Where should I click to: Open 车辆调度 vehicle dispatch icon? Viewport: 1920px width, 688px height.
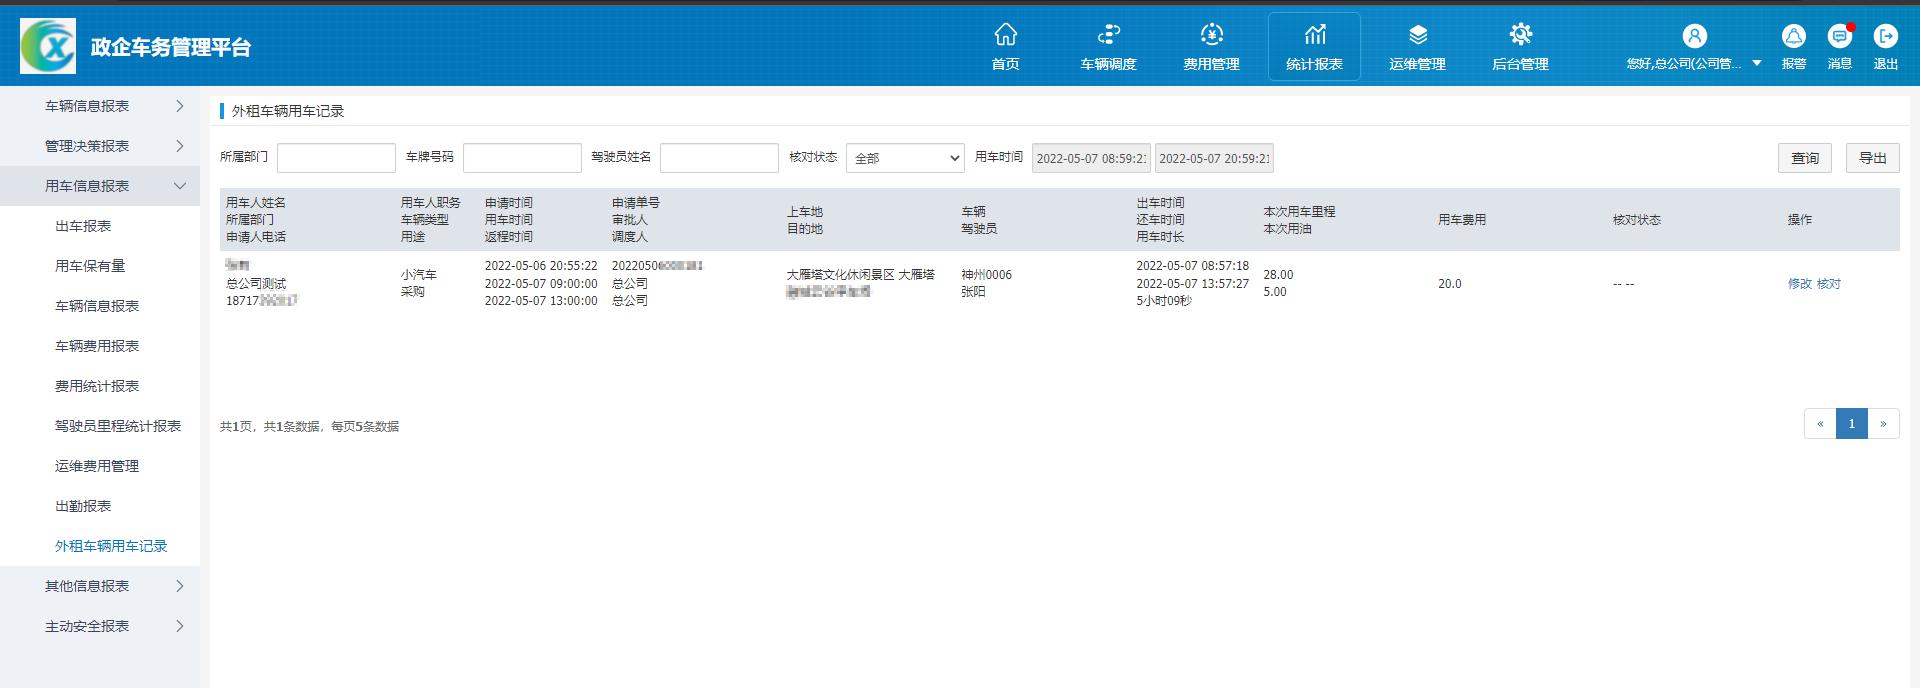tap(1108, 35)
